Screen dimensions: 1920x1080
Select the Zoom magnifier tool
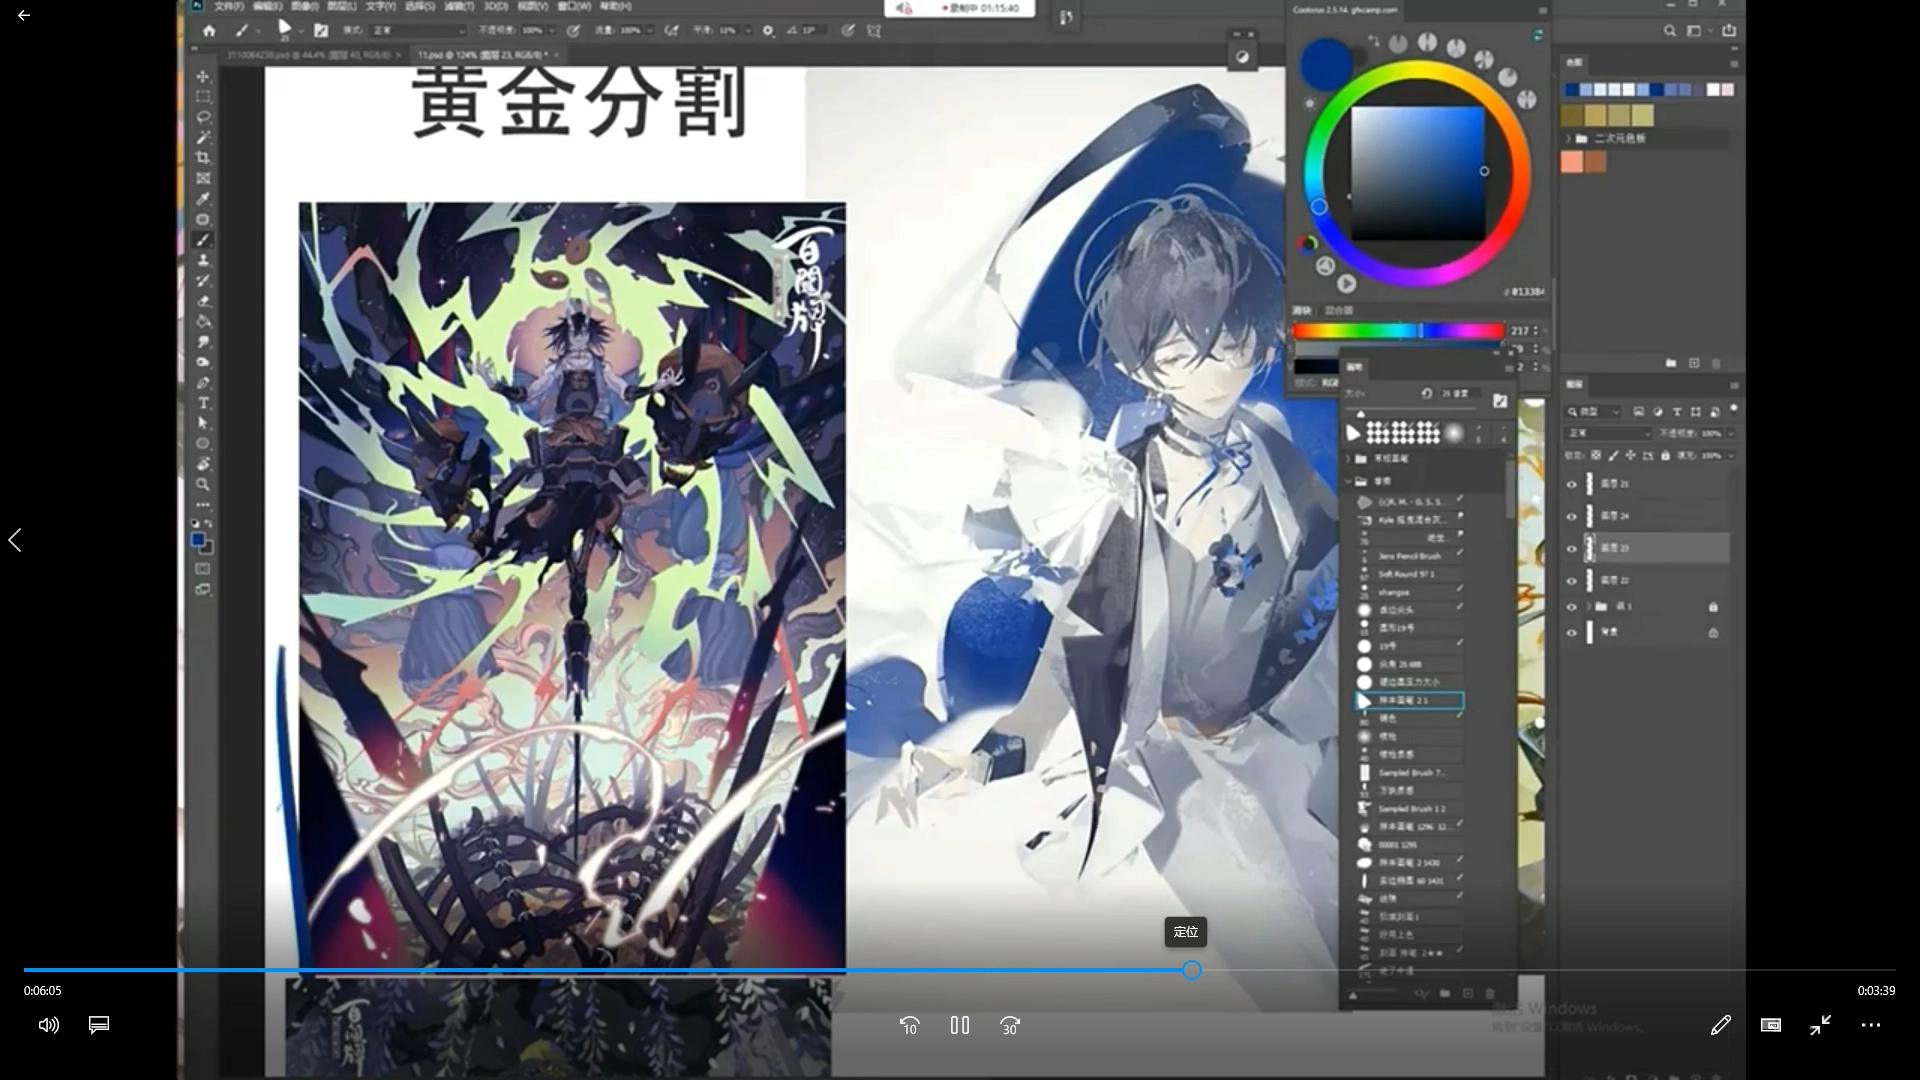(x=203, y=484)
